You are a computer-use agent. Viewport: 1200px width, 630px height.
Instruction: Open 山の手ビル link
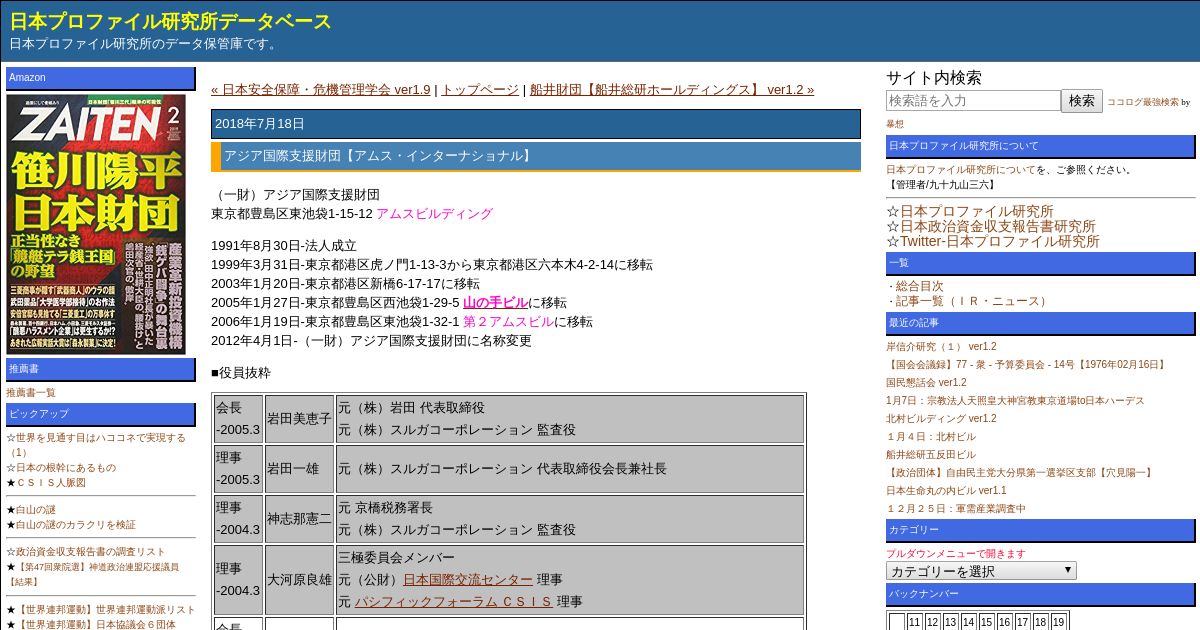point(495,303)
